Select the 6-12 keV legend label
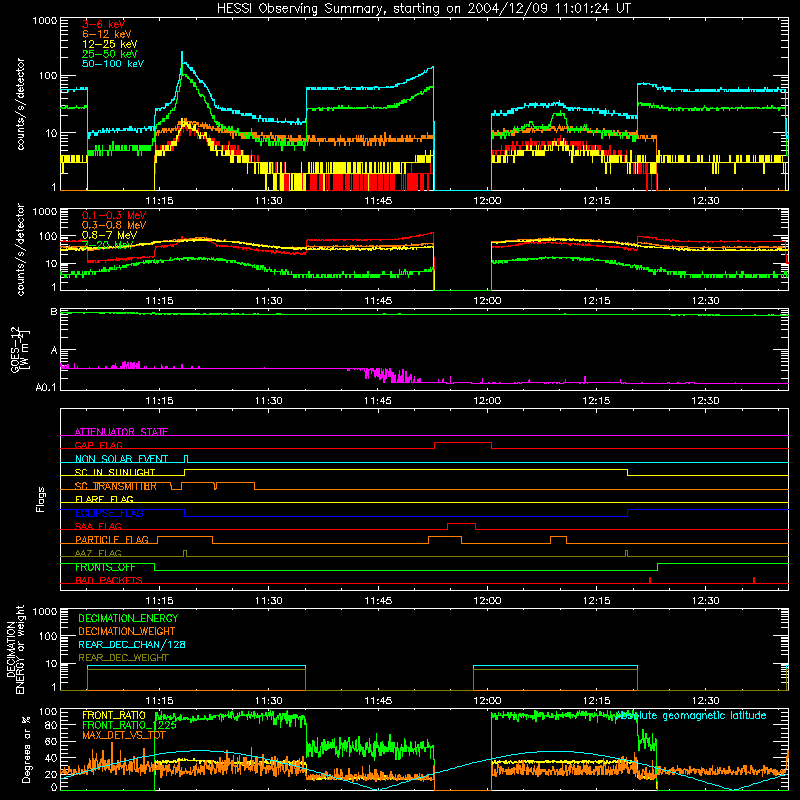This screenshot has height=800, width=800. [x=107, y=34]
